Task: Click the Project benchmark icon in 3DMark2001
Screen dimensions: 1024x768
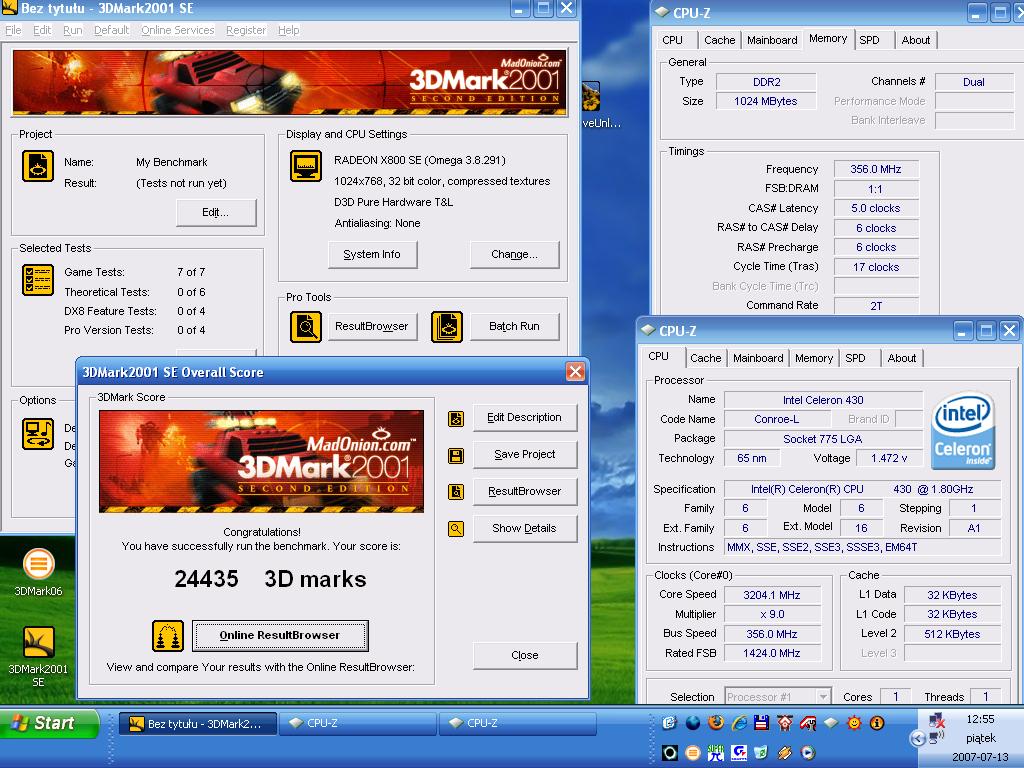Action: click(38, 166)
